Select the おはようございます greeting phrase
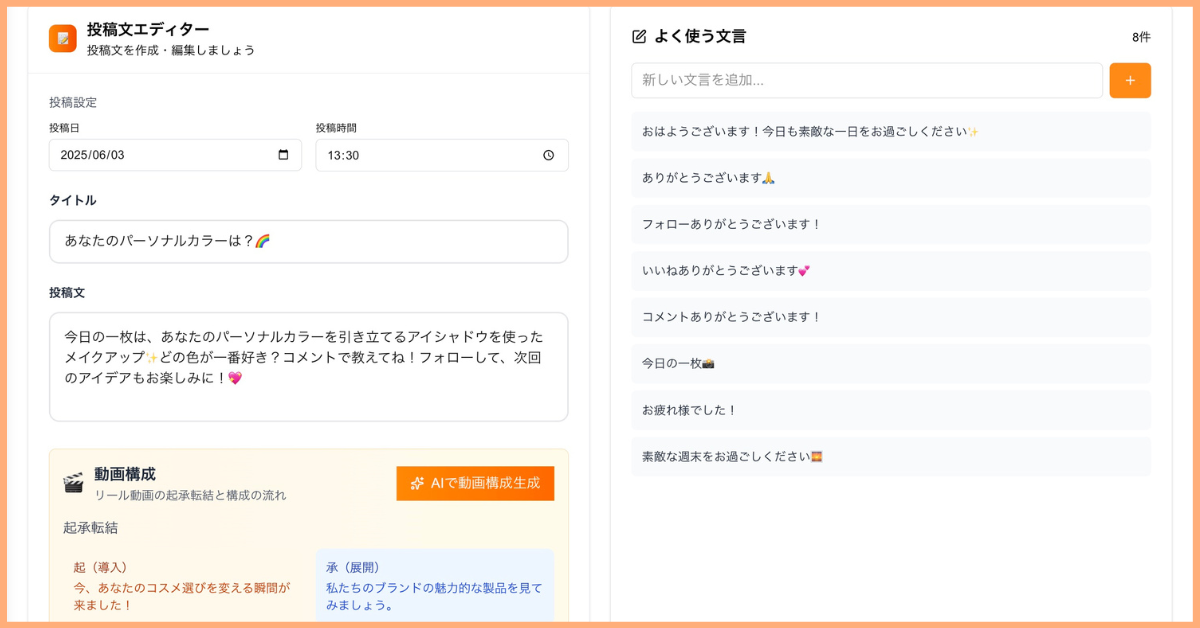 pyautogui.click(x=890, y=131)
